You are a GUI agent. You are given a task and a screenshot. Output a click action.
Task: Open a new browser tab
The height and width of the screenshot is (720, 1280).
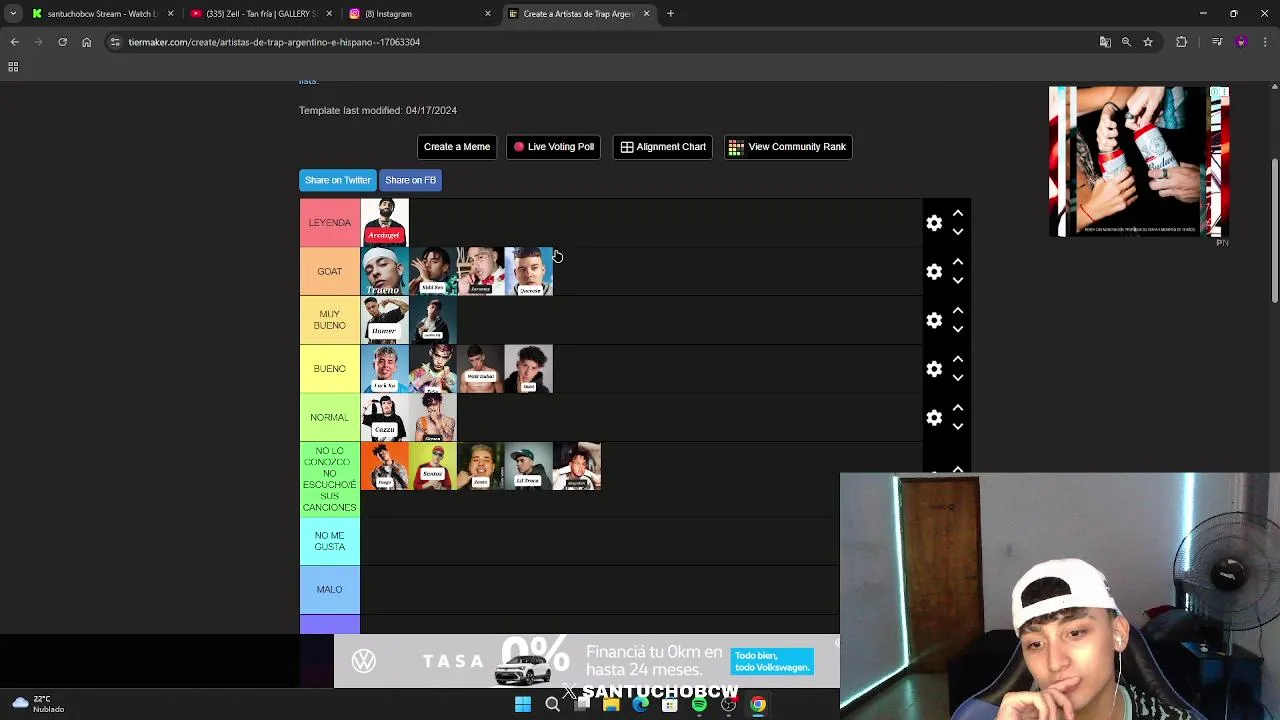point(671,14)
